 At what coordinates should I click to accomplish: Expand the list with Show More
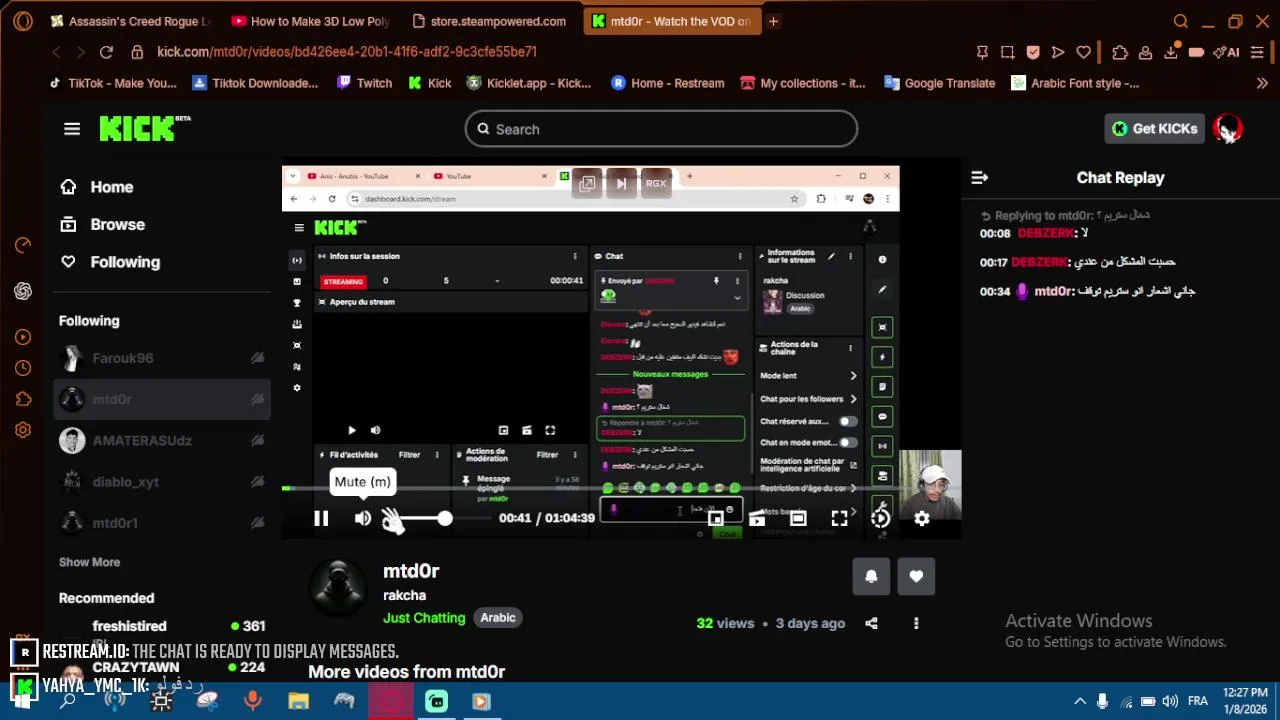pyautogui.click(x=89, y=562)
